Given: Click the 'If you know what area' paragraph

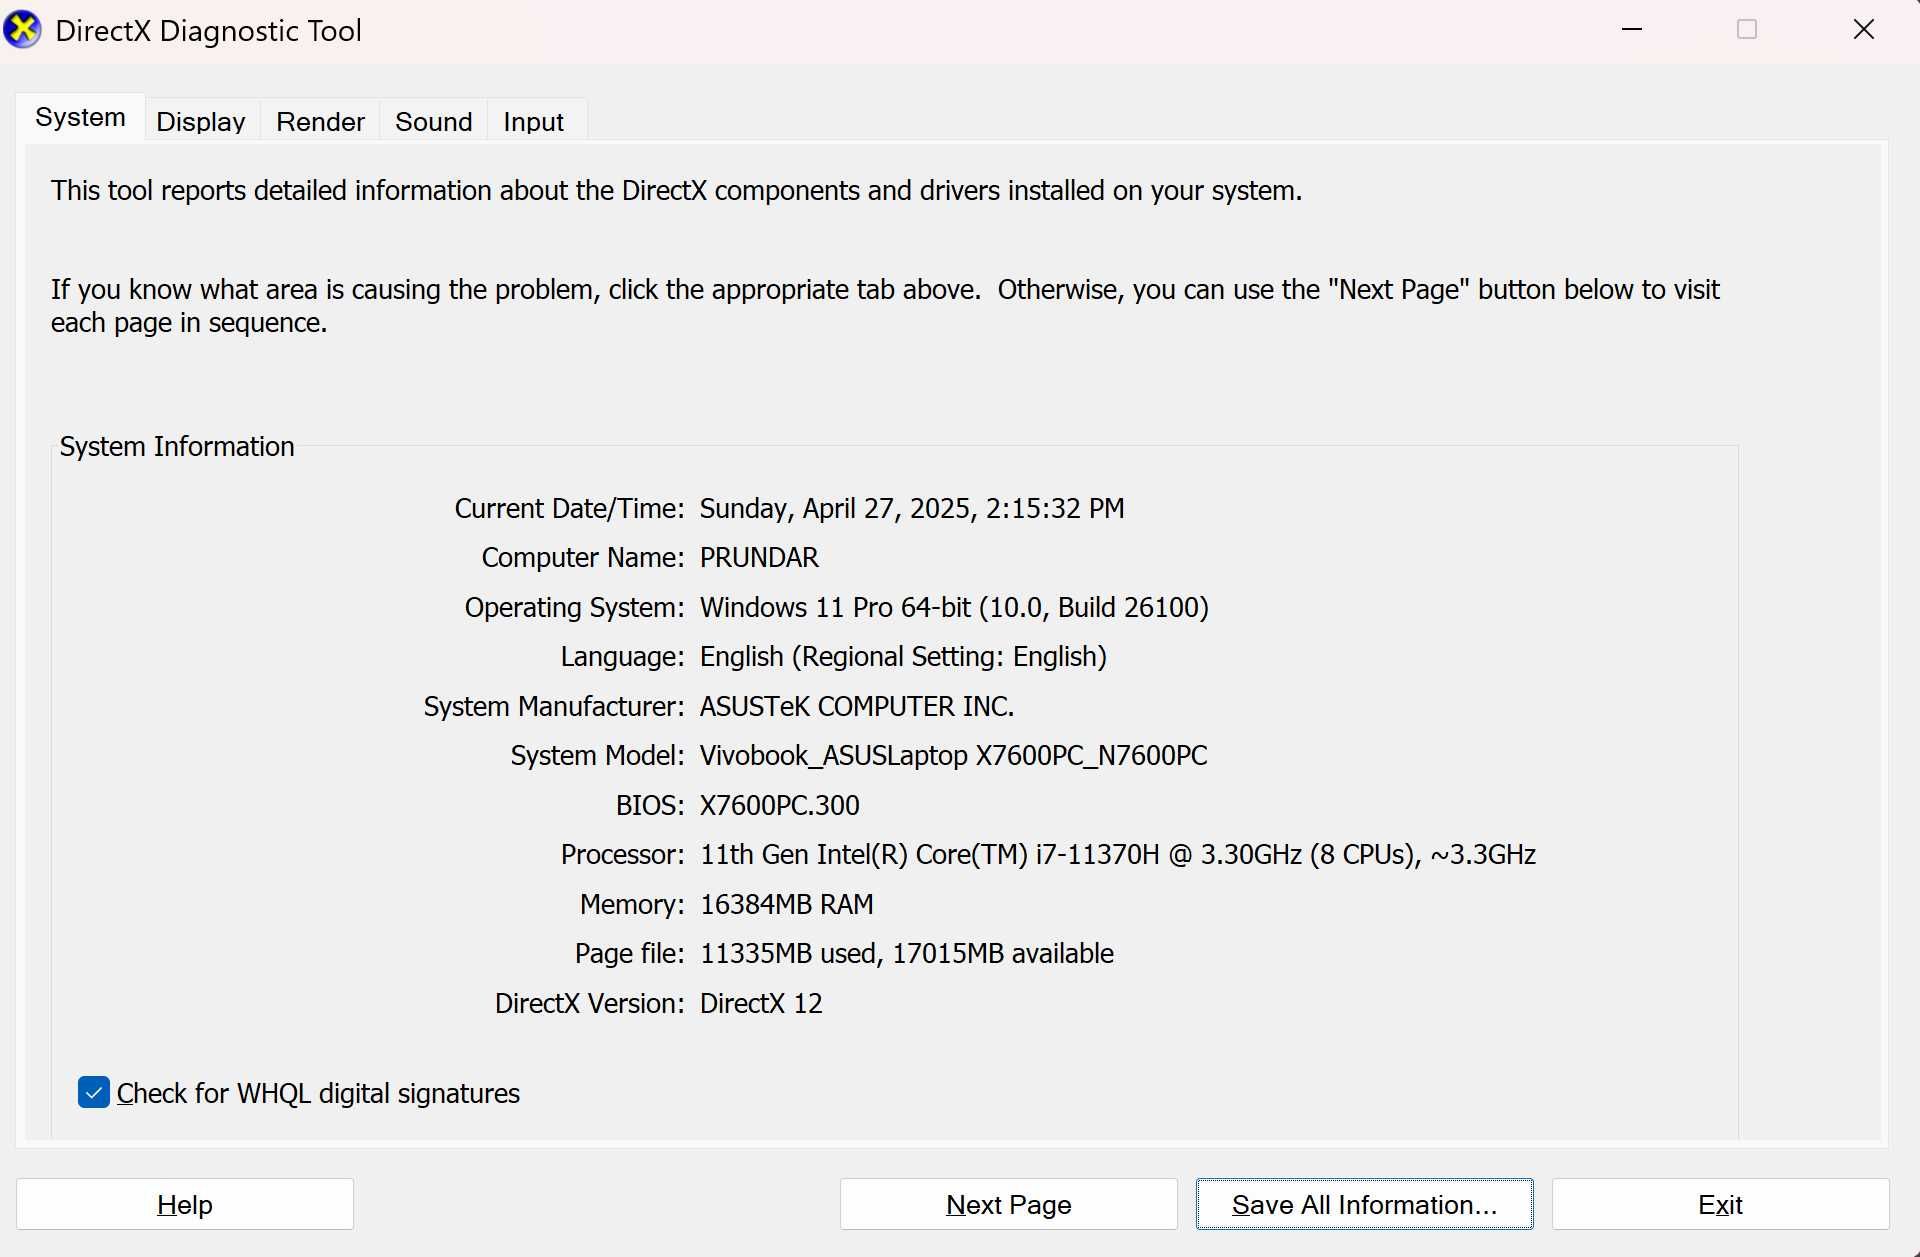Looking at the screenshot, I should point(885,306).
